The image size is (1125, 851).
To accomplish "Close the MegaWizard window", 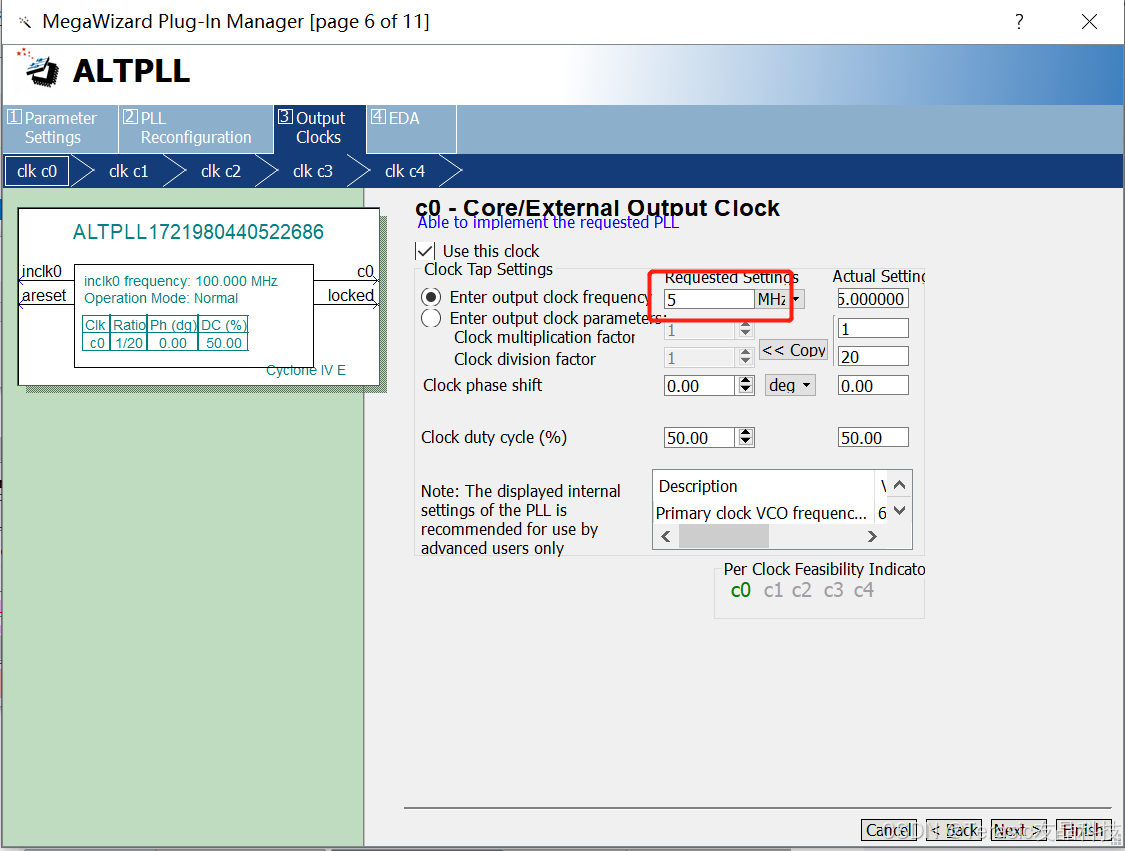I will [1089, 22].
